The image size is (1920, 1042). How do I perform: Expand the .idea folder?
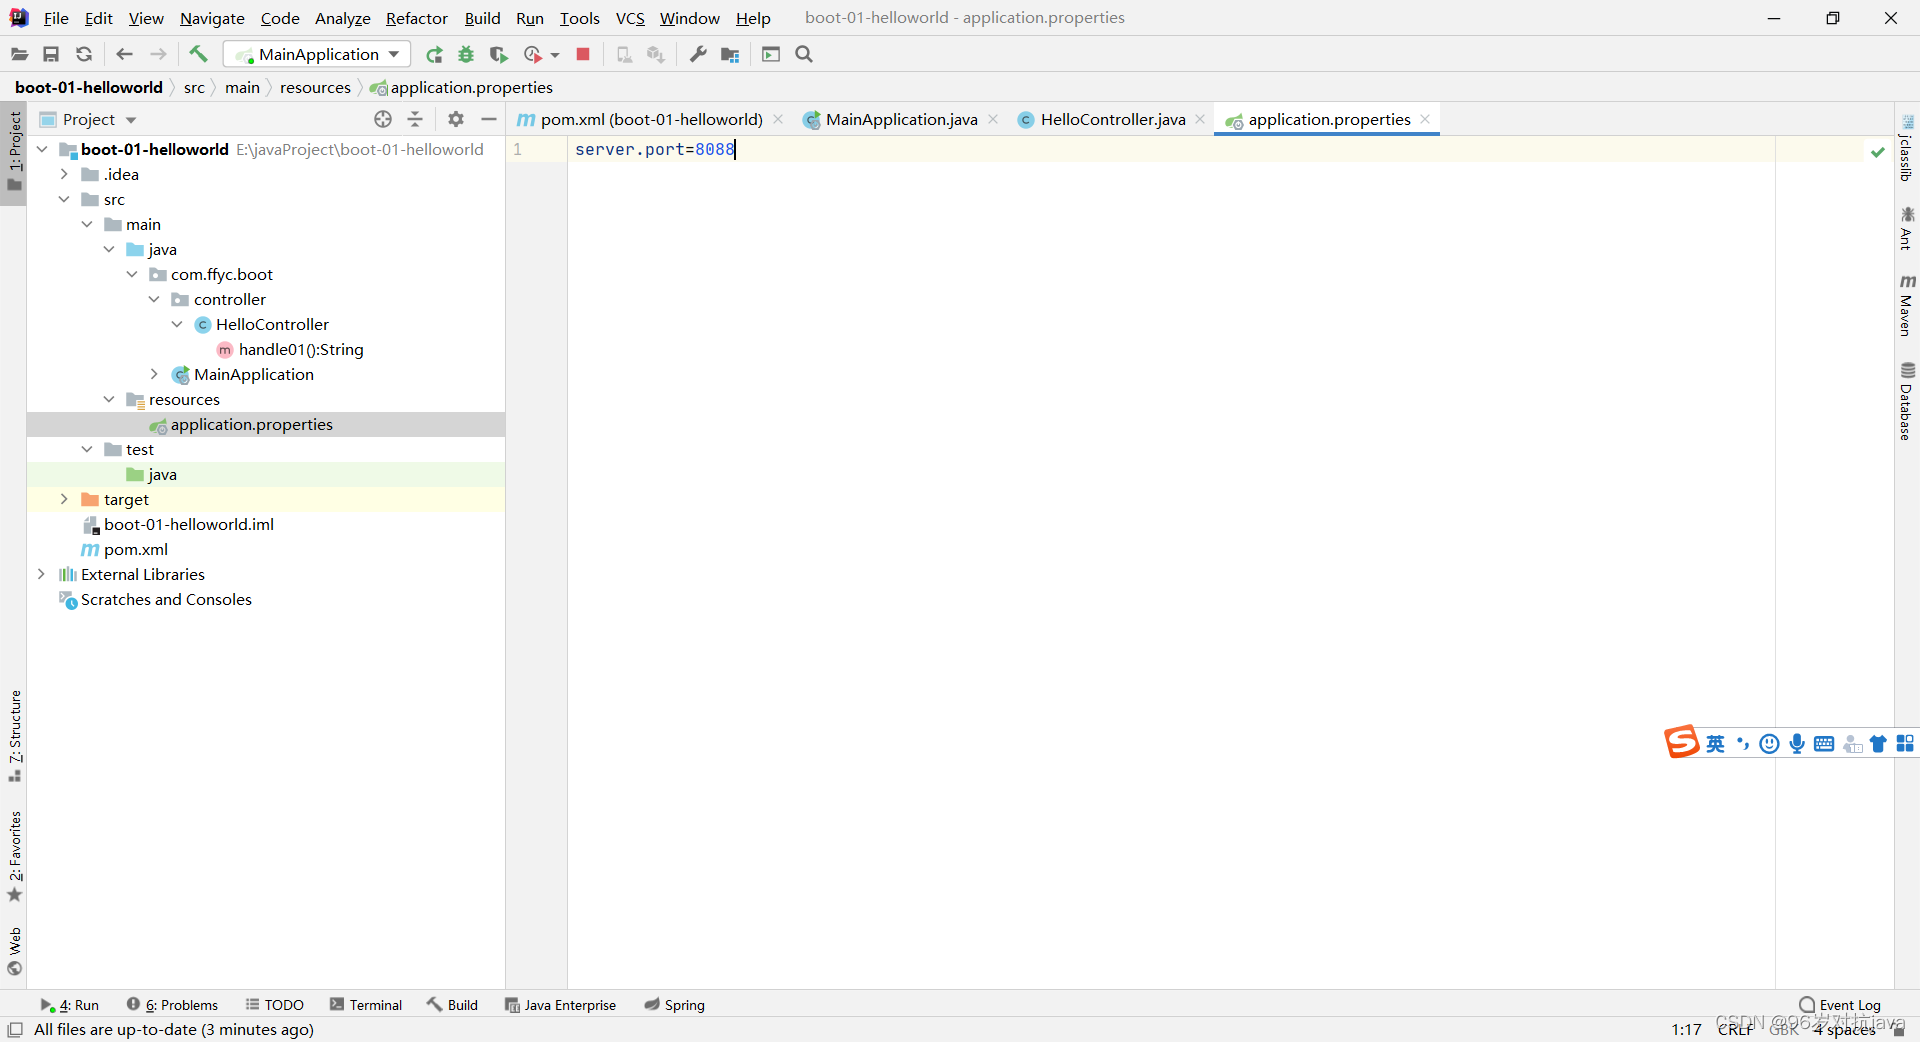click(64, 174)
